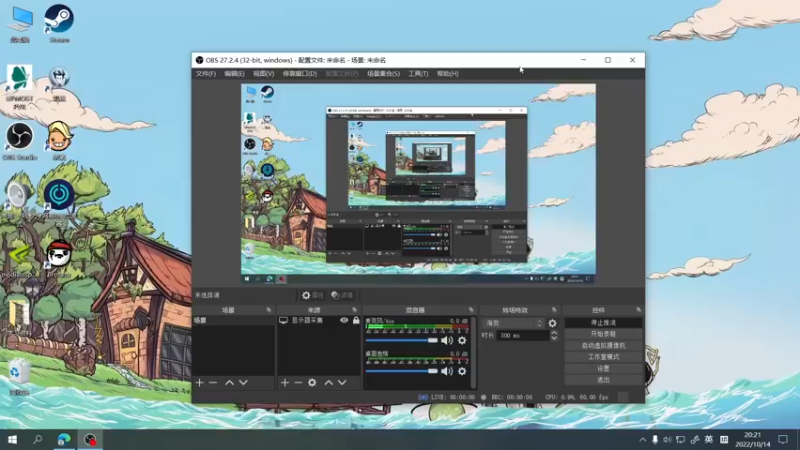Open the 文件(F) File menu
Viewport: 800px width, 450px height.
tap(206, 73)
